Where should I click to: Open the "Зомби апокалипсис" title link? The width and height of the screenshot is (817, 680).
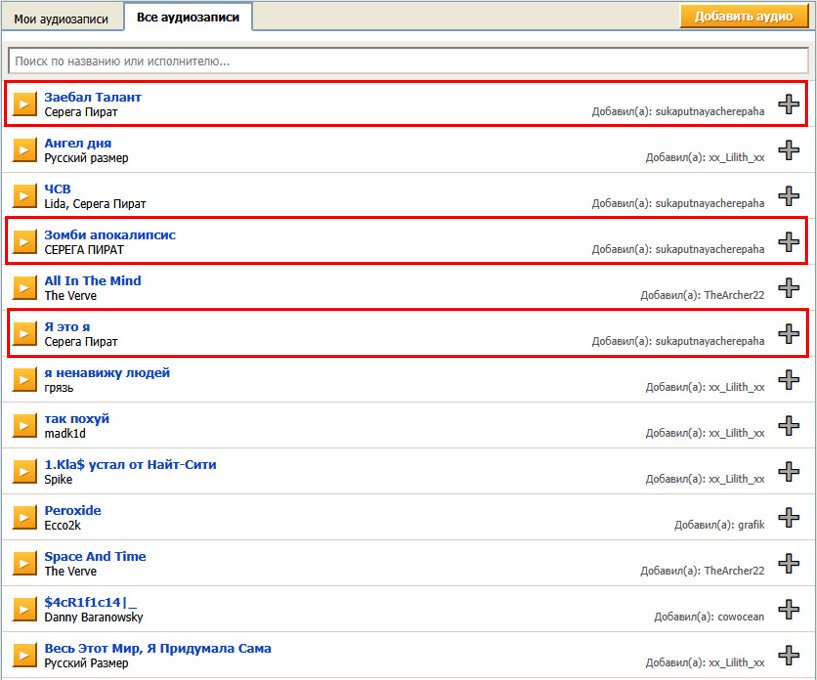[110, 235]
